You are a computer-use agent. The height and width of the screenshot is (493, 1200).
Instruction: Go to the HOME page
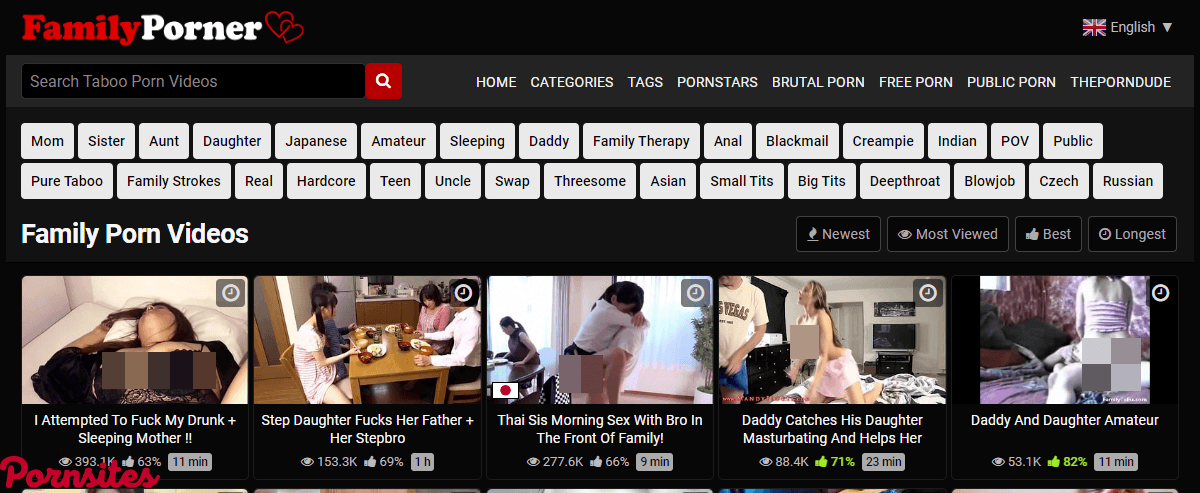[496, 82]
